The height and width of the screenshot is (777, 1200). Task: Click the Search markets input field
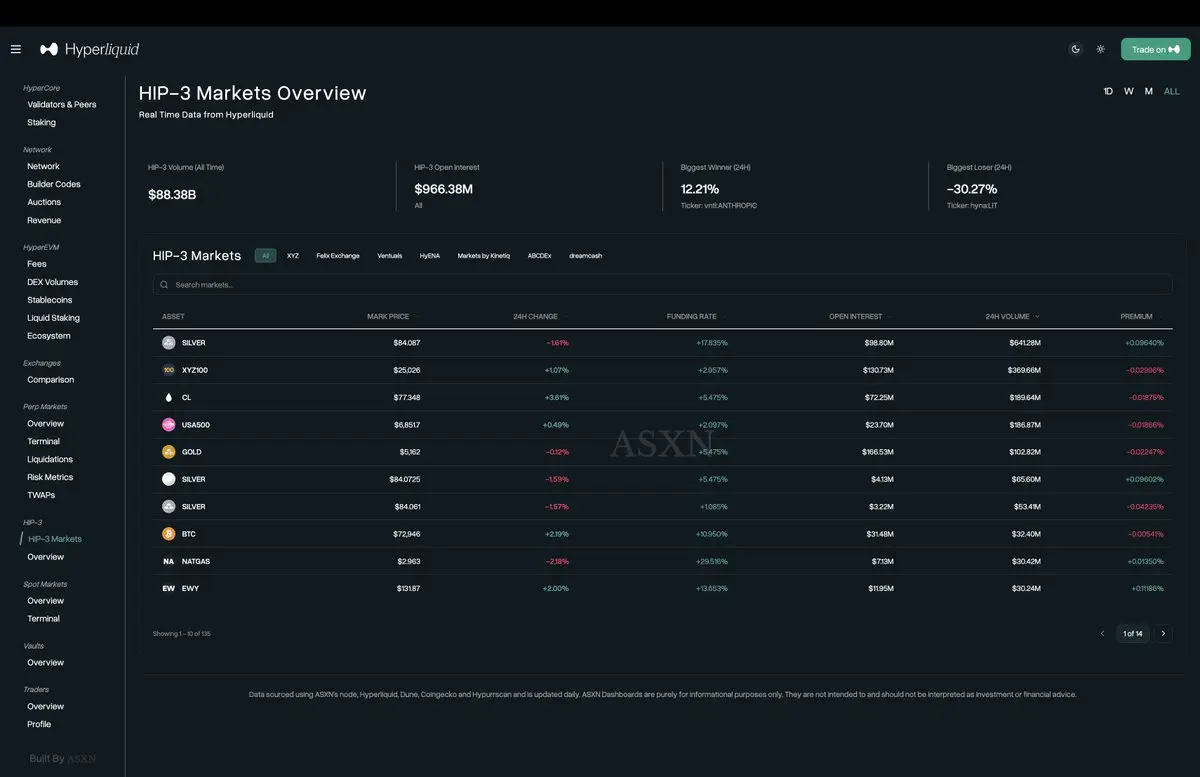coord(662,285)
